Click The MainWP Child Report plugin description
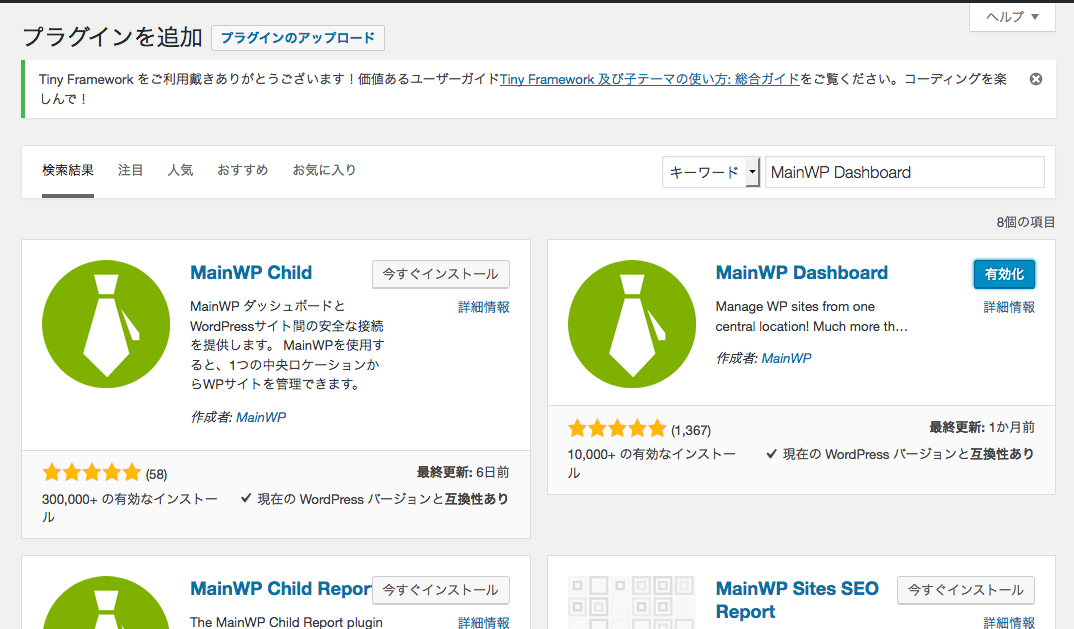The image size is (1074, 629). 286,622
